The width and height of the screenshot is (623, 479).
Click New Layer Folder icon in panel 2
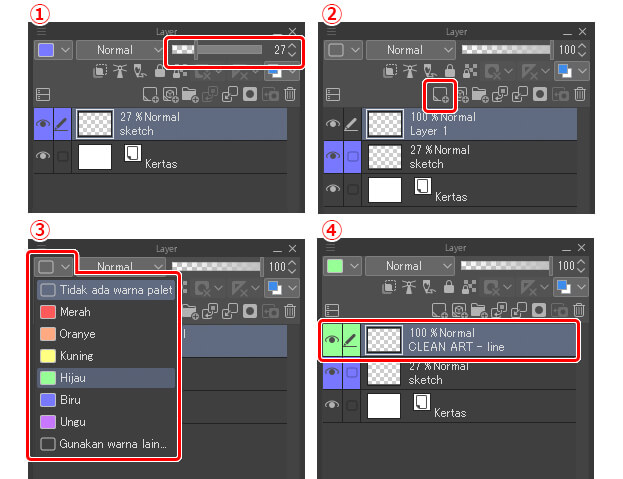(x=480, y=95)
